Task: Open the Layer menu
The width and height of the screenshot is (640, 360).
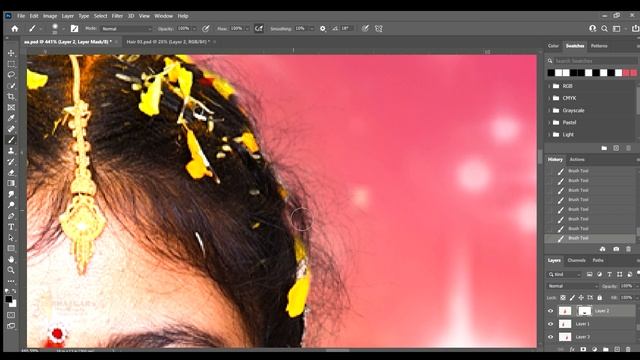Action: (68, 16)
